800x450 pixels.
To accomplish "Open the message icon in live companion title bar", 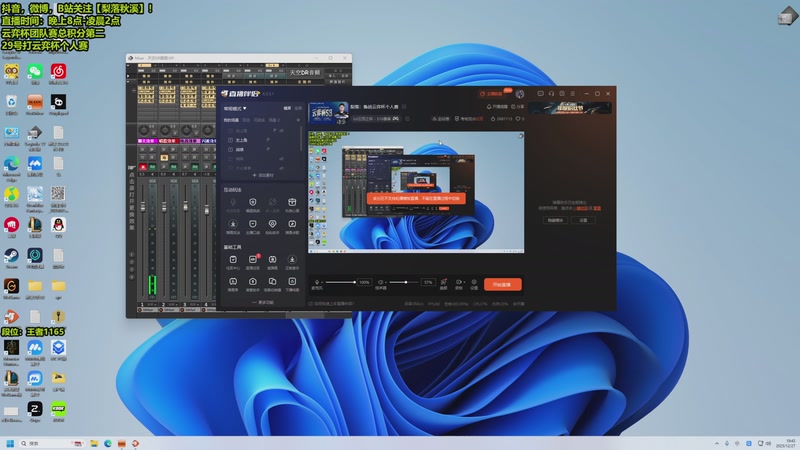I will 540,94.
